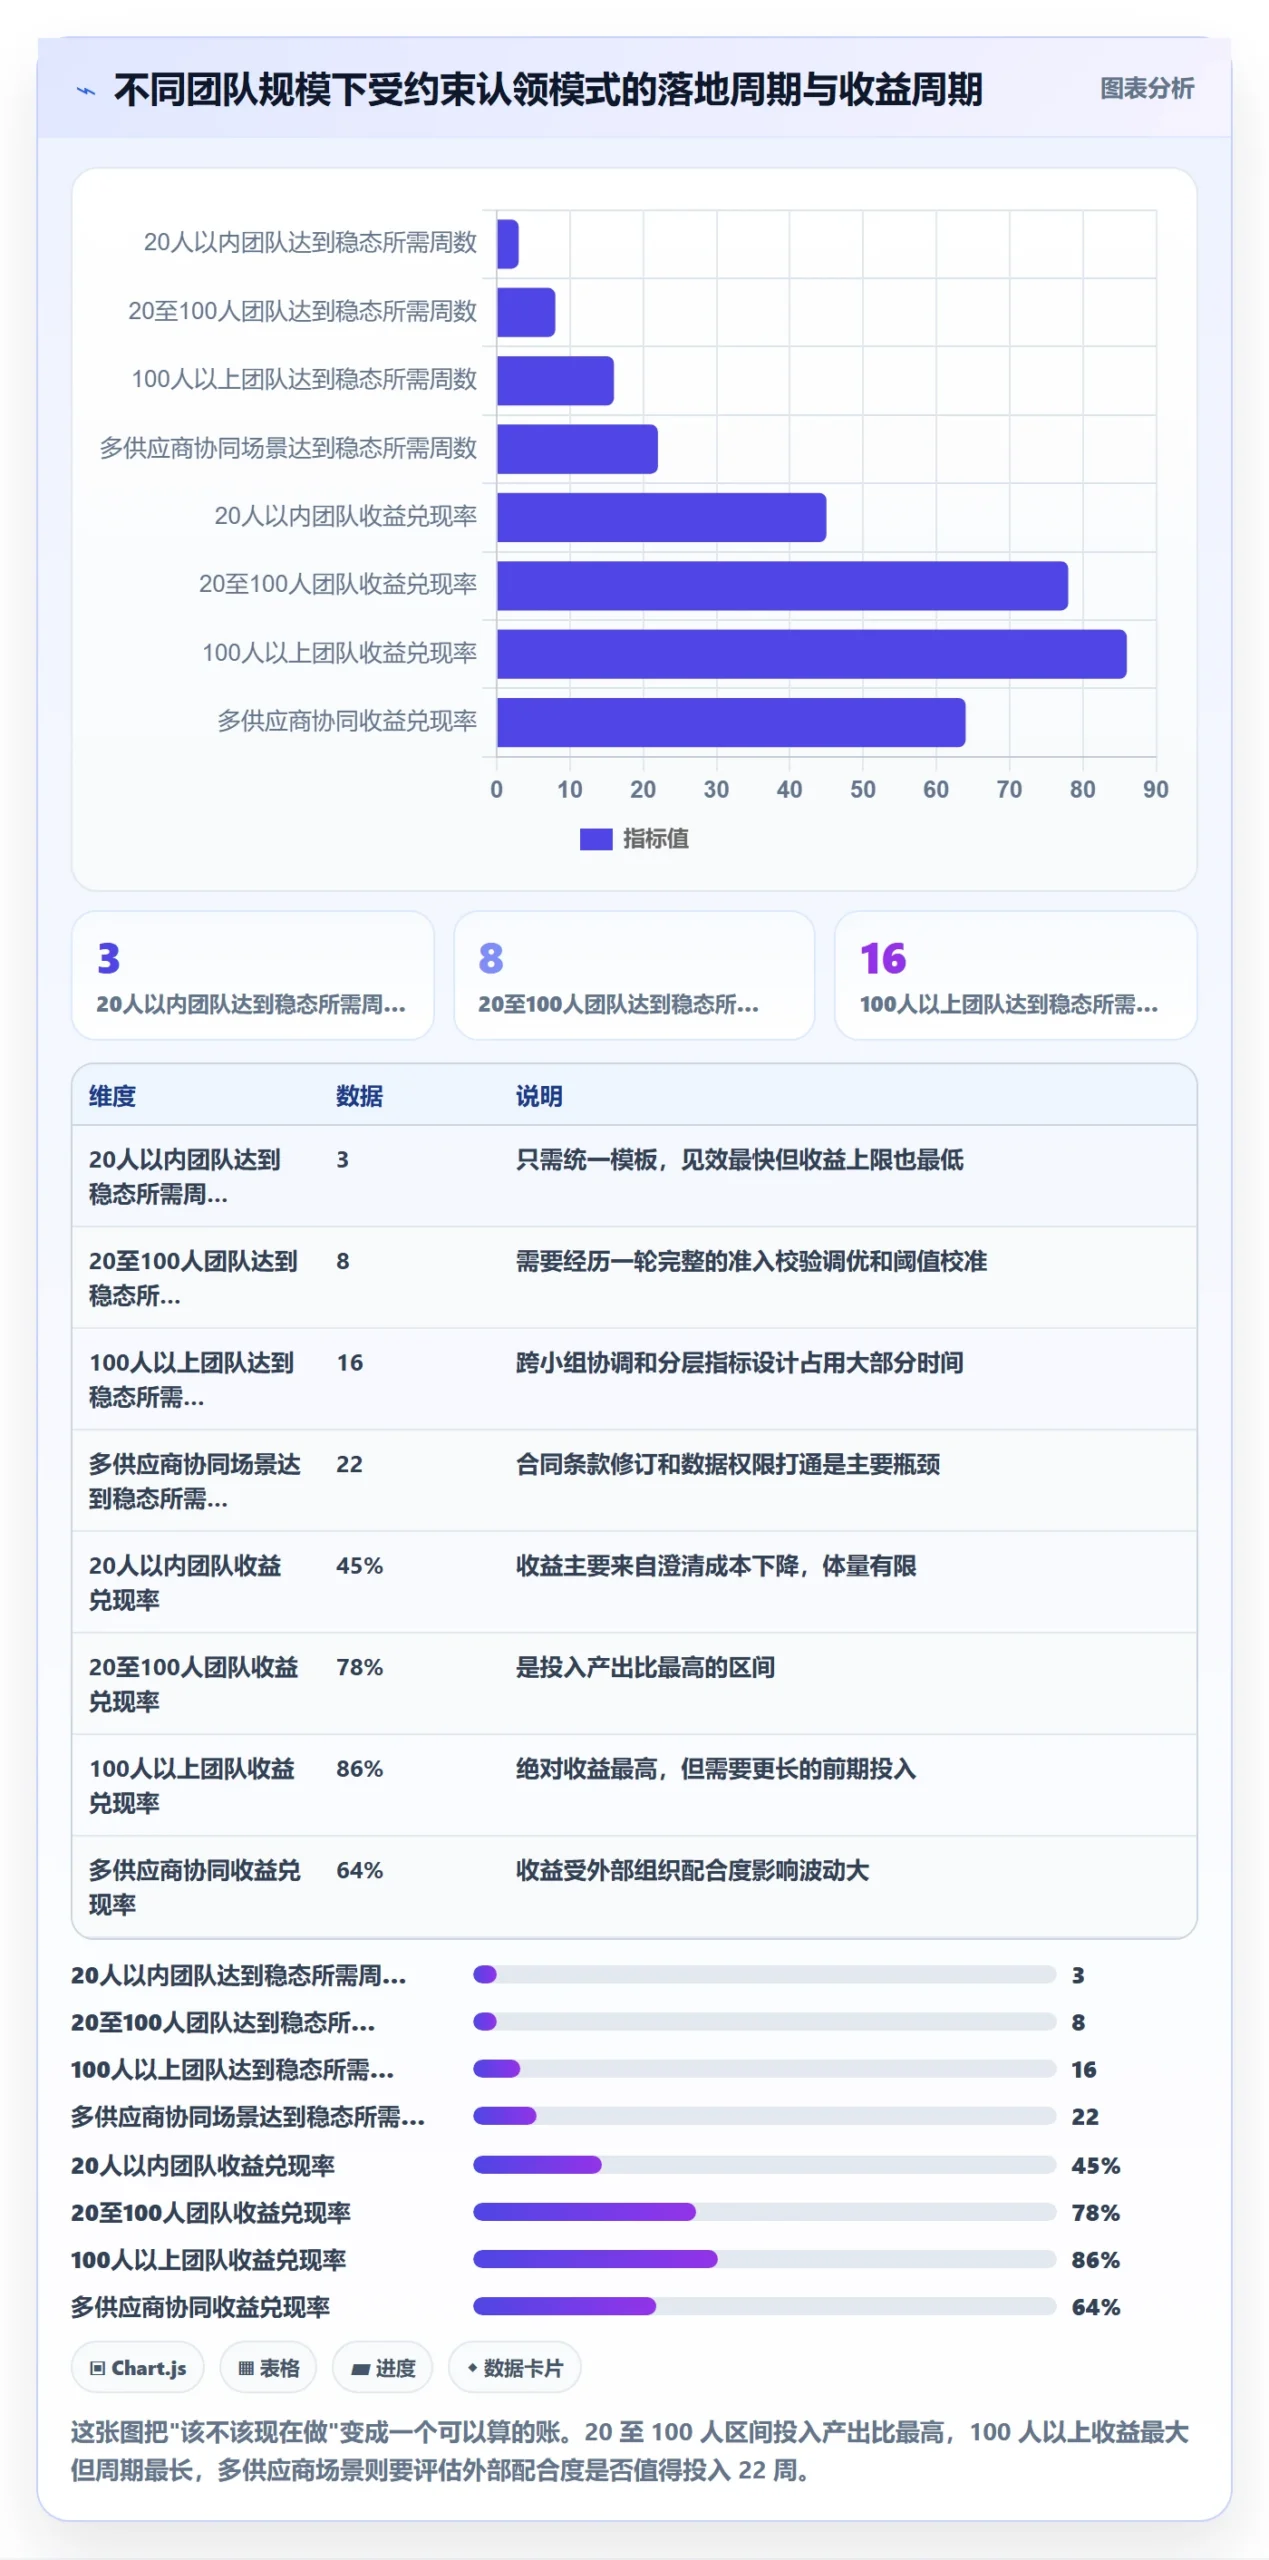Click the lightning icon beside the title

click(x=87, y=91)
